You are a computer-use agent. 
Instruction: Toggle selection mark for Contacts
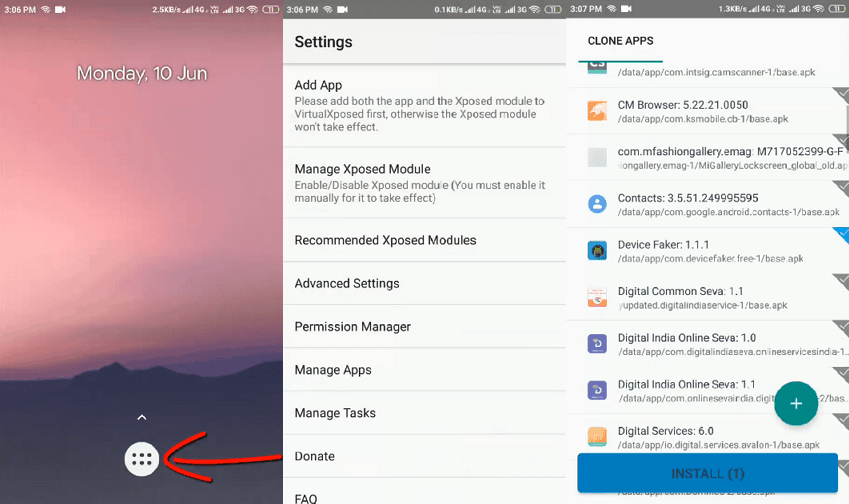pyautogui.click(x=842, y=188)
